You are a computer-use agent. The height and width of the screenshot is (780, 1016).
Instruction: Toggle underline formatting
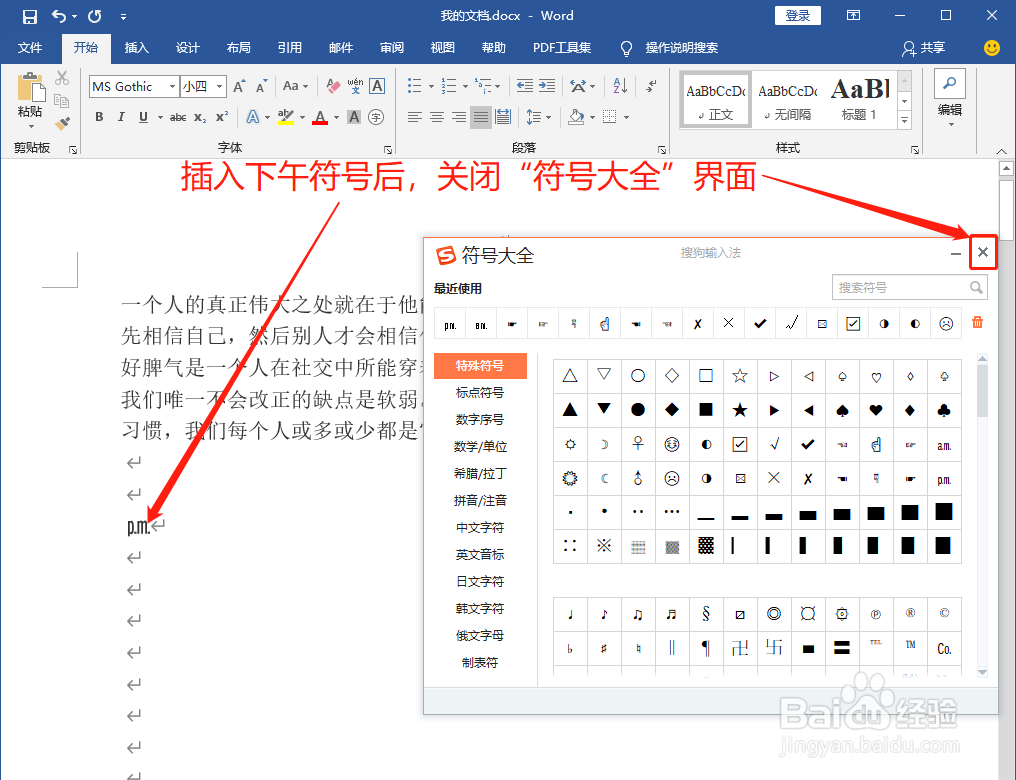pos(144,116)
